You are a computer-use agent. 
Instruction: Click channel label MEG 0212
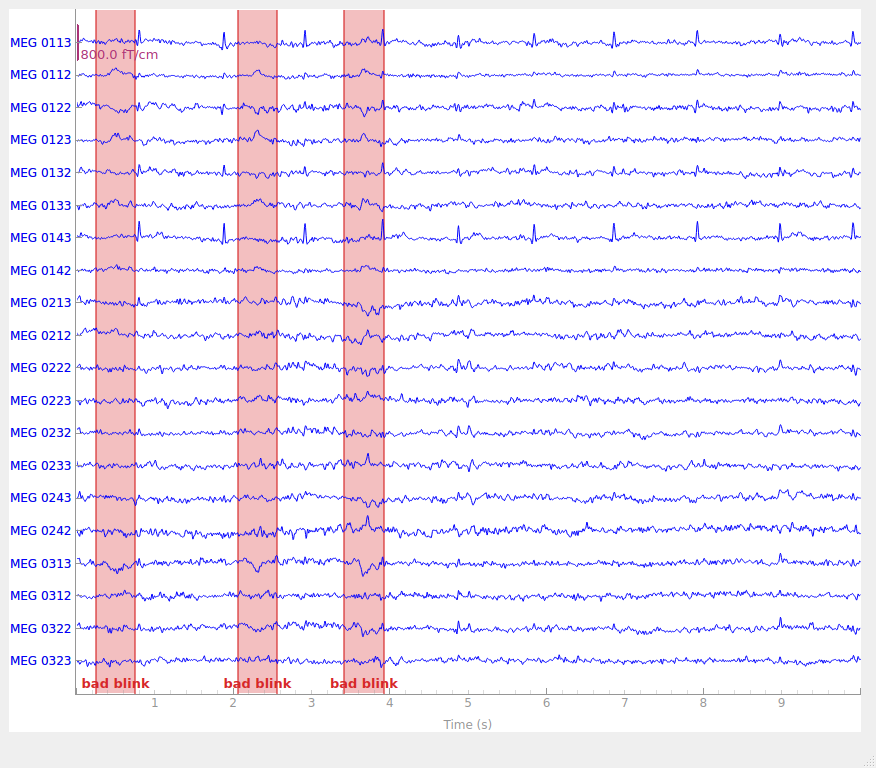pyautogui.click(x=41, y=336)
